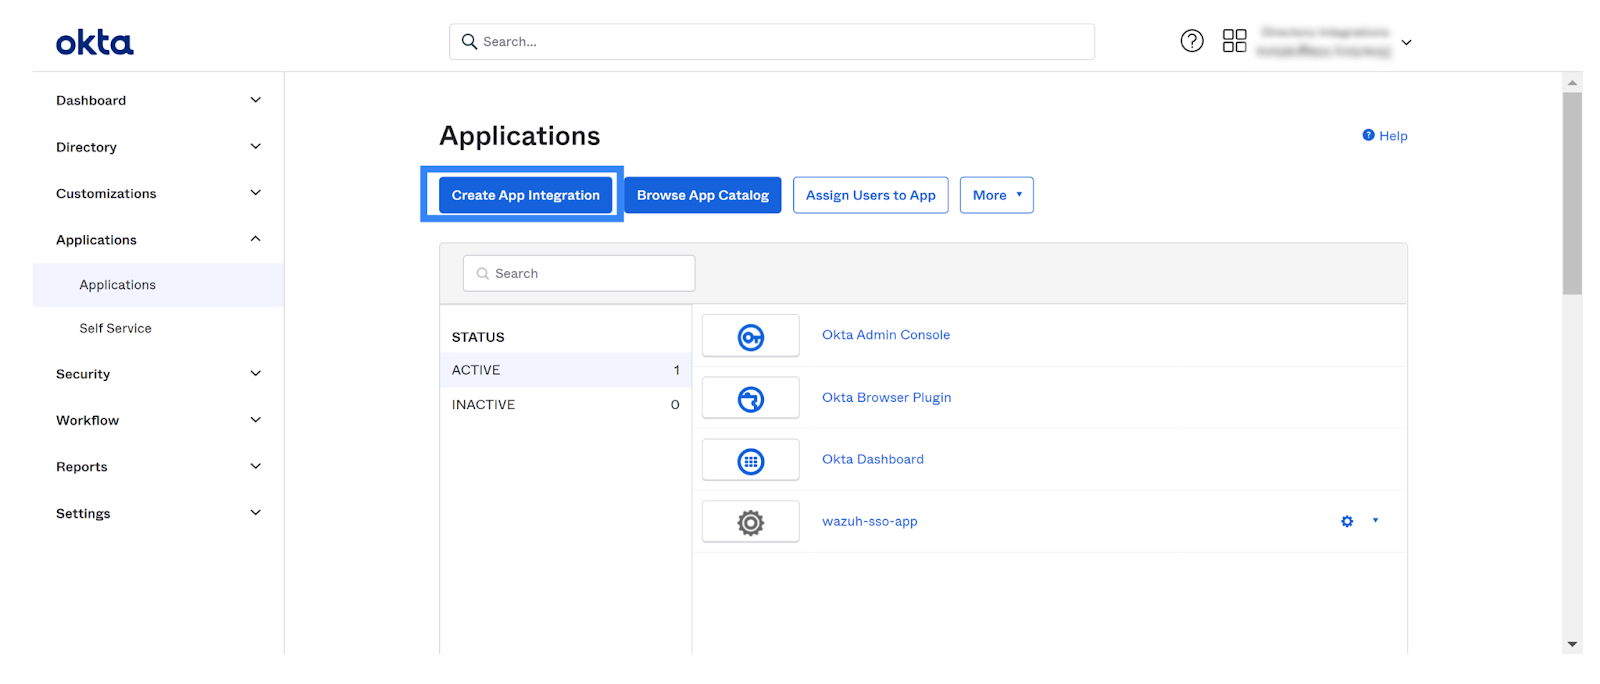
Task: Click the Okta Browser Plugin app icon
Action: coord(751,398)
